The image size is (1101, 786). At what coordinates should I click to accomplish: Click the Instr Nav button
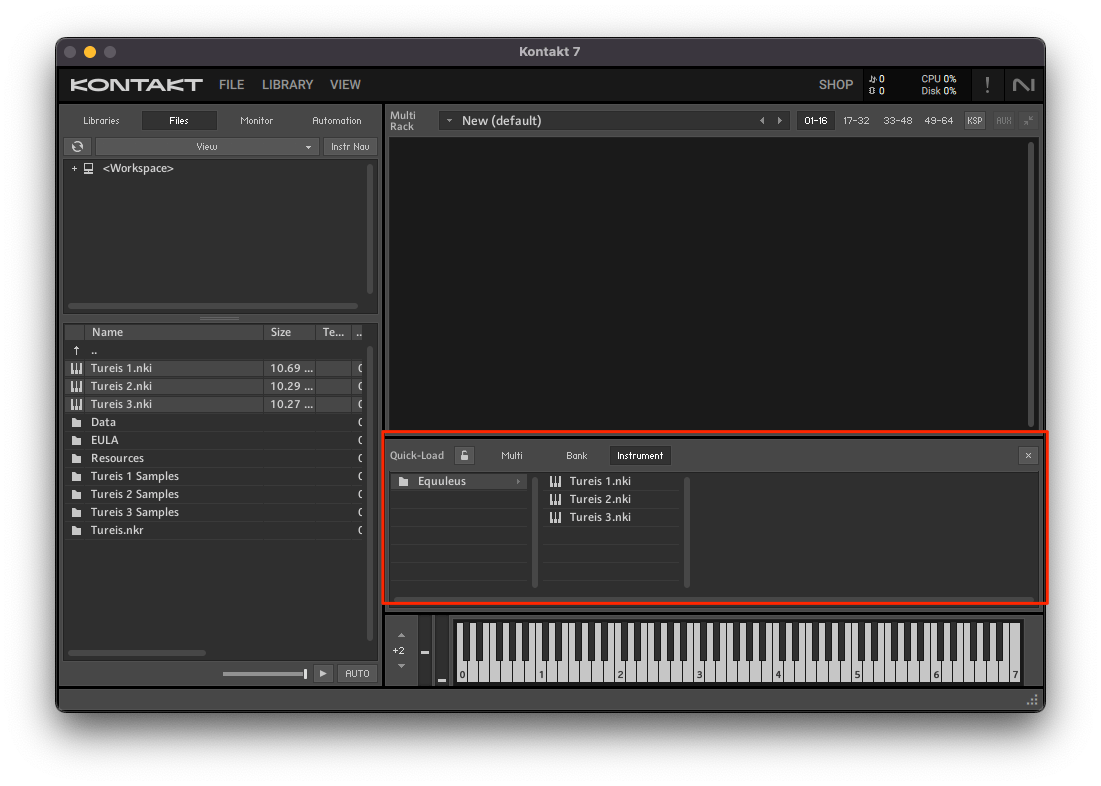pyautogui.click(x=350, y=147)
